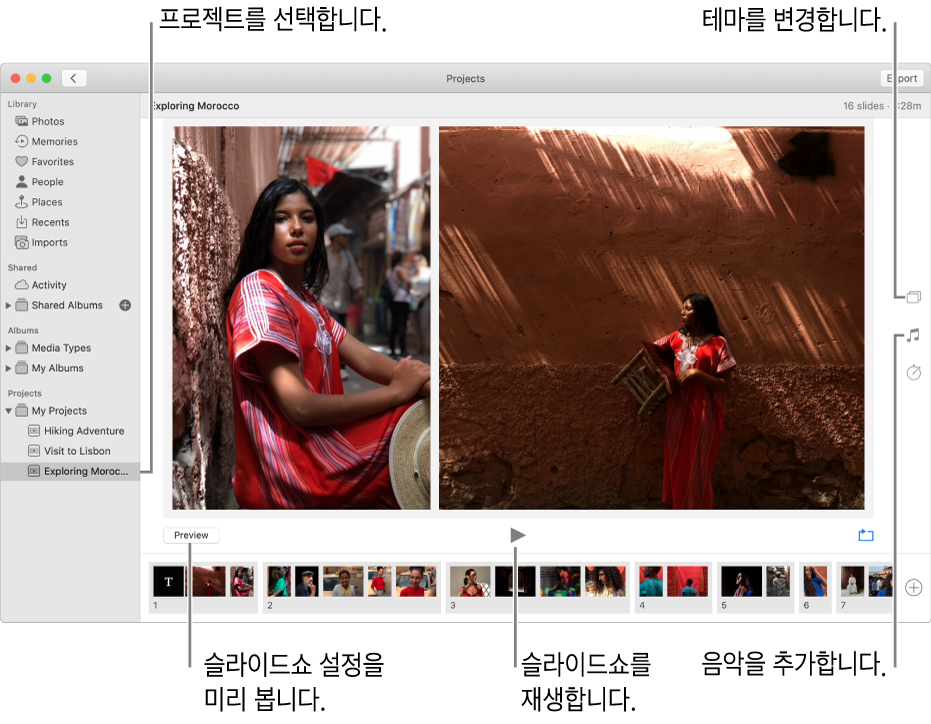This screenshot has width=931, height=724.
Task: Select slide group 4 in the filmstrip
Action: (x=673, y=587)
